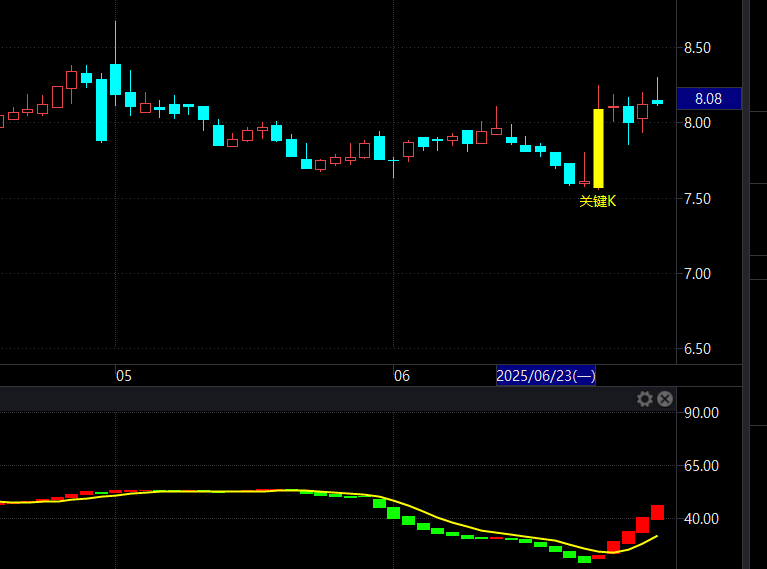
Task: Click the 8.00 price axis label
Action: [697, 123]
